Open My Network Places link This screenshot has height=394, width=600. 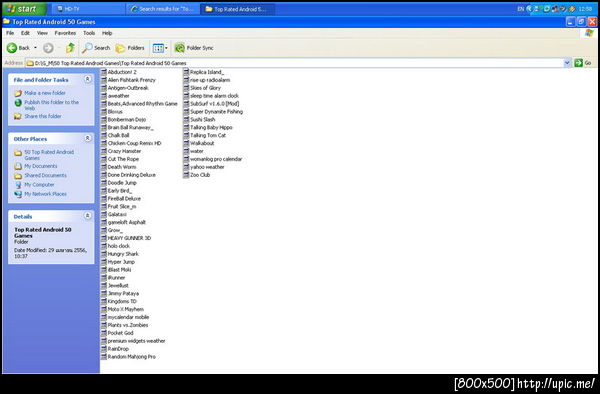coord(46,194)
